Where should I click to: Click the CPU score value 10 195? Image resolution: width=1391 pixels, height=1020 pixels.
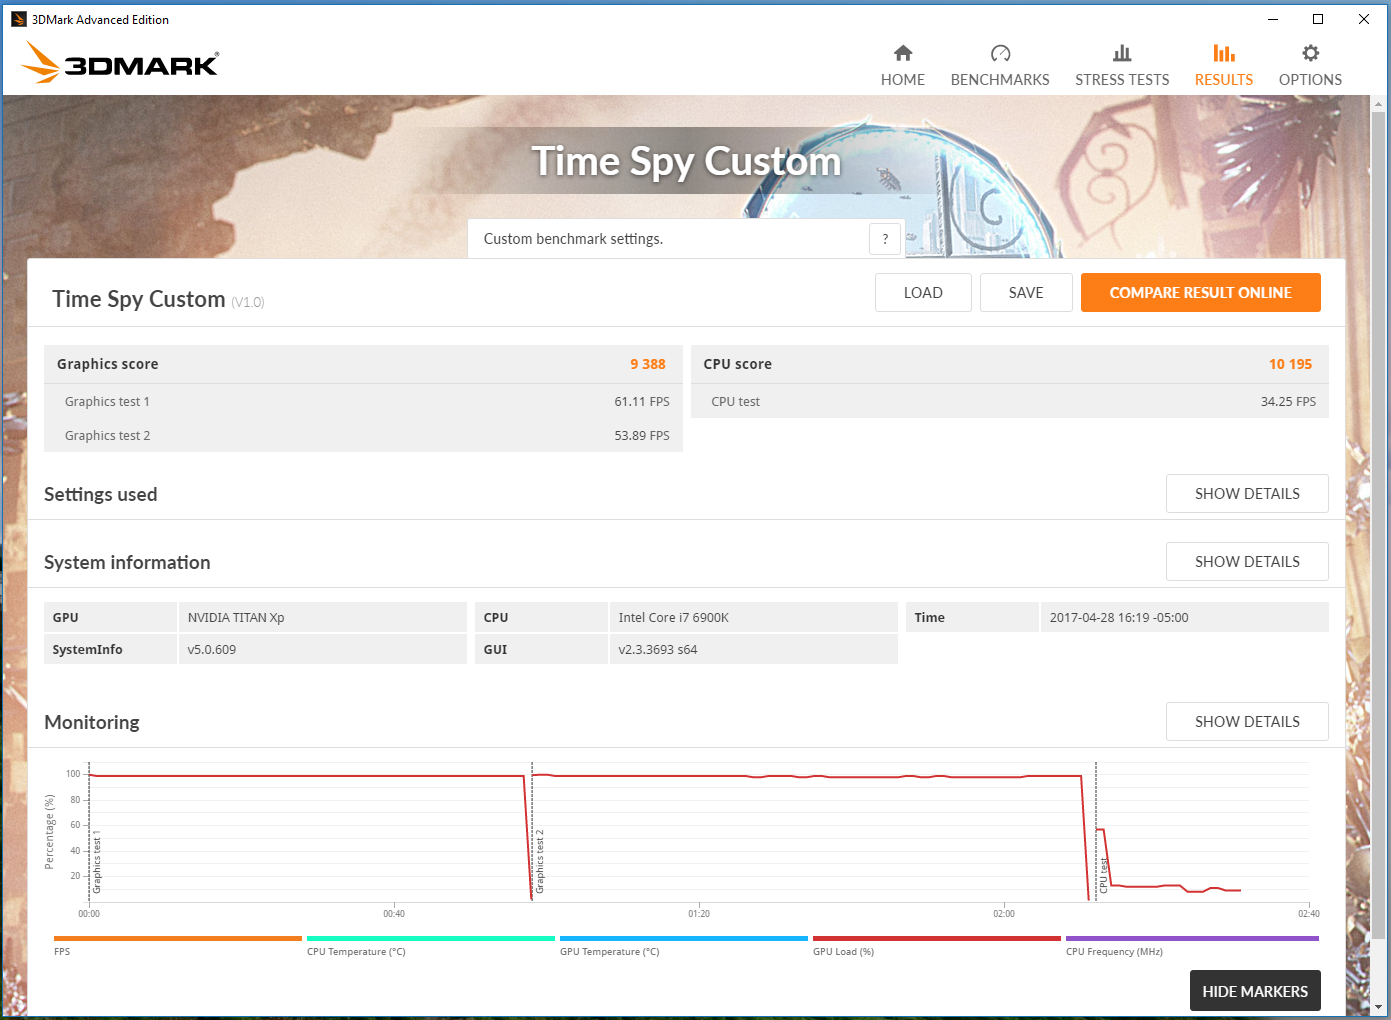1290,364
